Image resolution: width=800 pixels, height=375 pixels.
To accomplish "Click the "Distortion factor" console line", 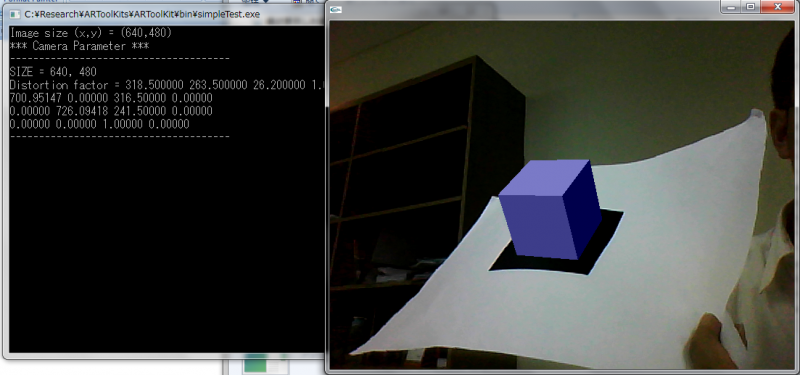I will (167, 85).
